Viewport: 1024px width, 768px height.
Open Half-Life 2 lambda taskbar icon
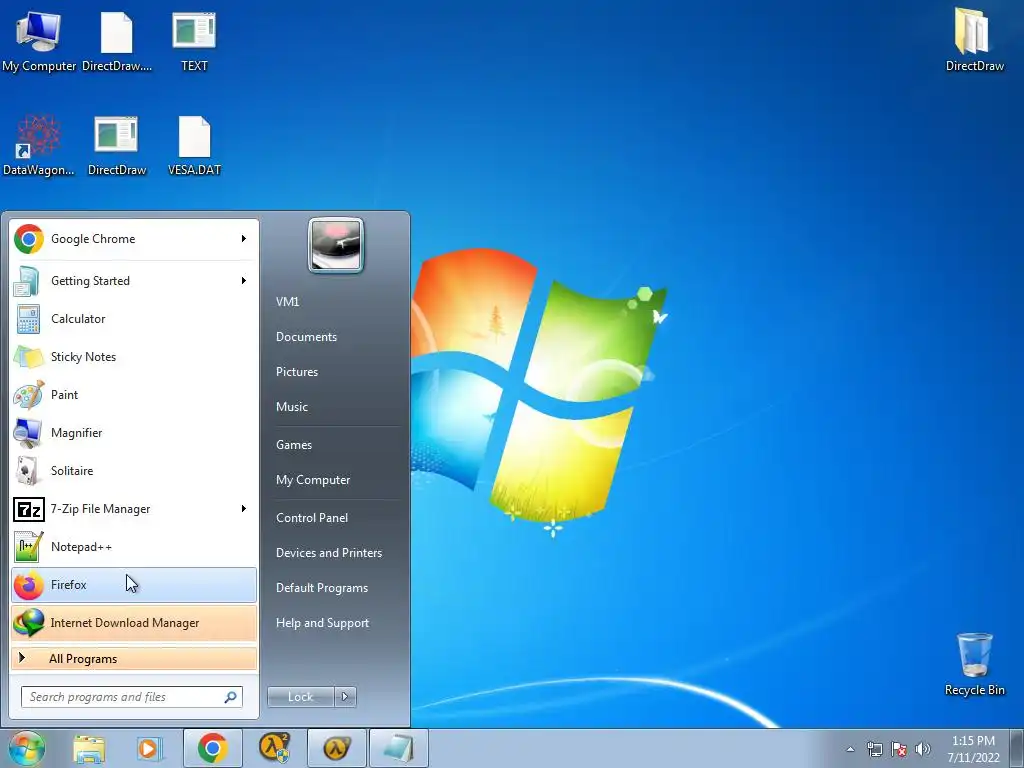pyautogui.click(x=274, y=748)
